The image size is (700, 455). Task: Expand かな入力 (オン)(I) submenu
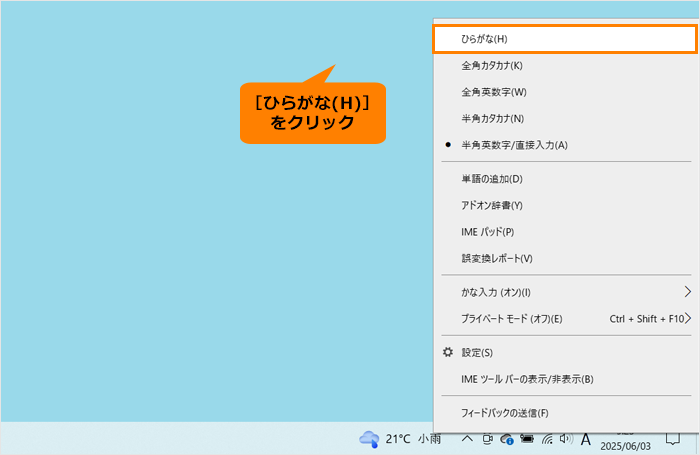[x=565, y=292]
